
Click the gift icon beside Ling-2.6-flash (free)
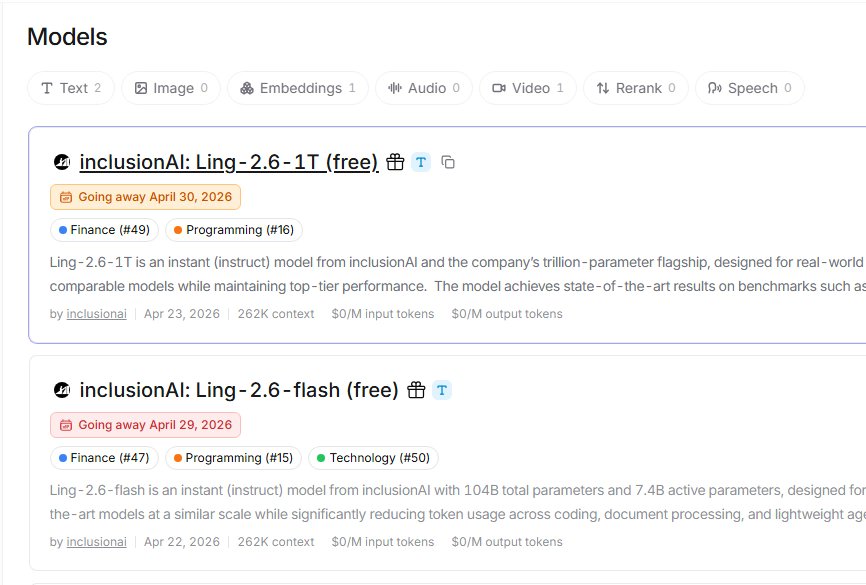(416, 390)
